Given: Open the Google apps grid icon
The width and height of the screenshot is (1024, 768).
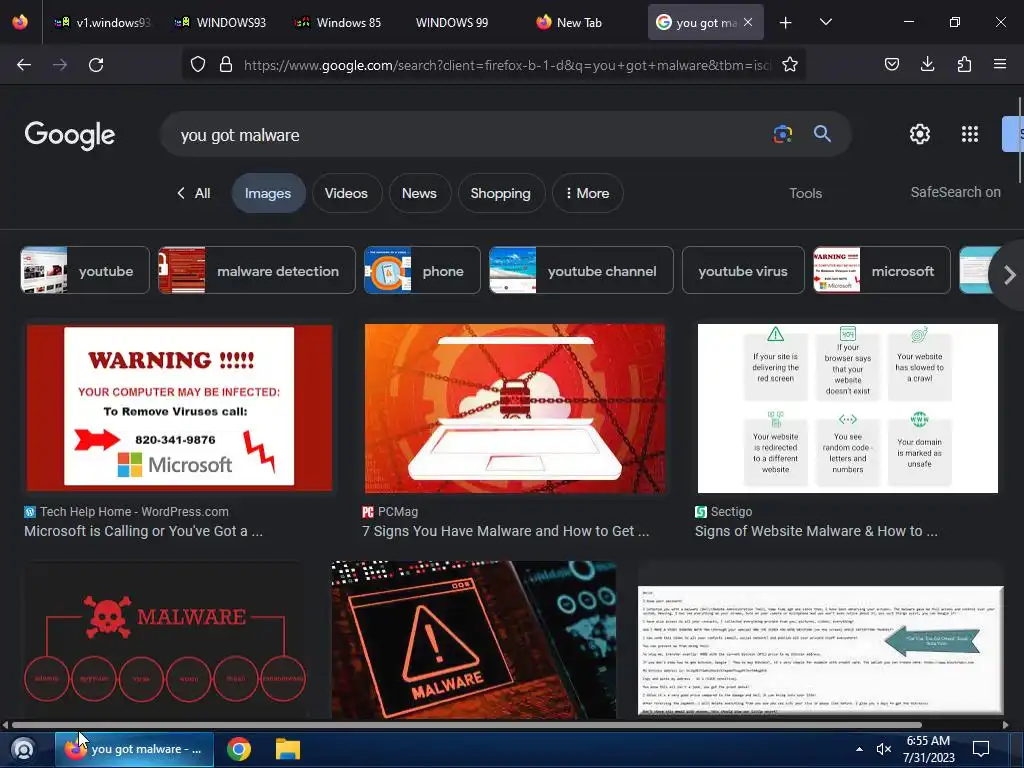Looking at the screenshot, I should 970,134.
